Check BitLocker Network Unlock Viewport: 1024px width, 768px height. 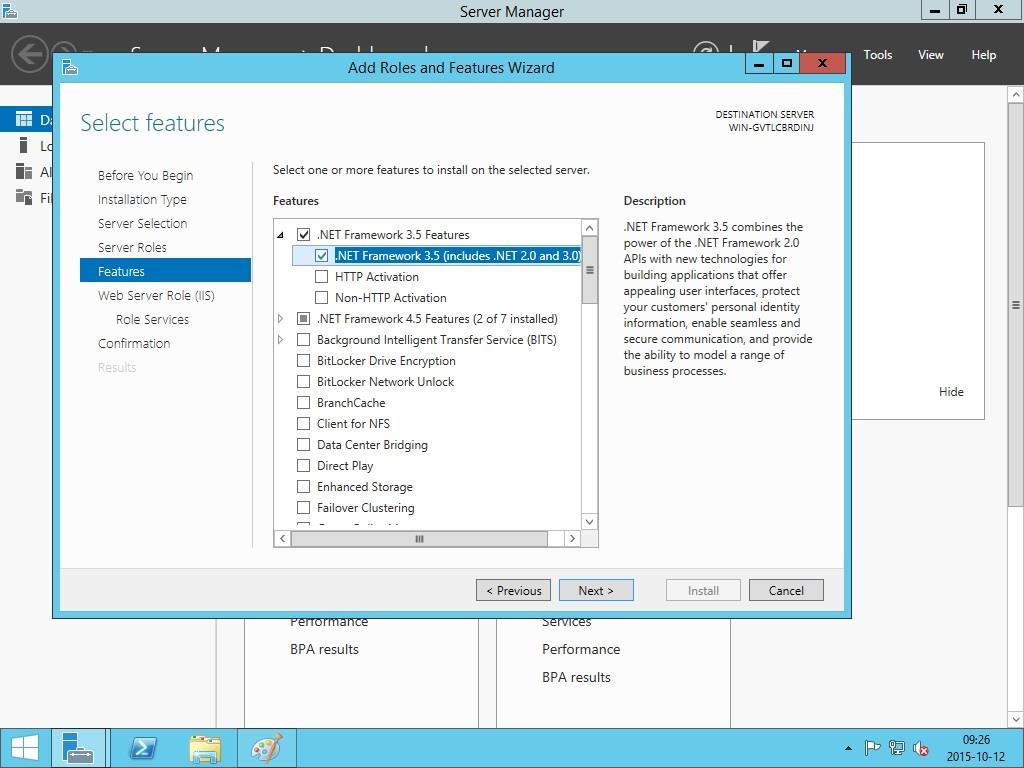[x=303, y=381]
